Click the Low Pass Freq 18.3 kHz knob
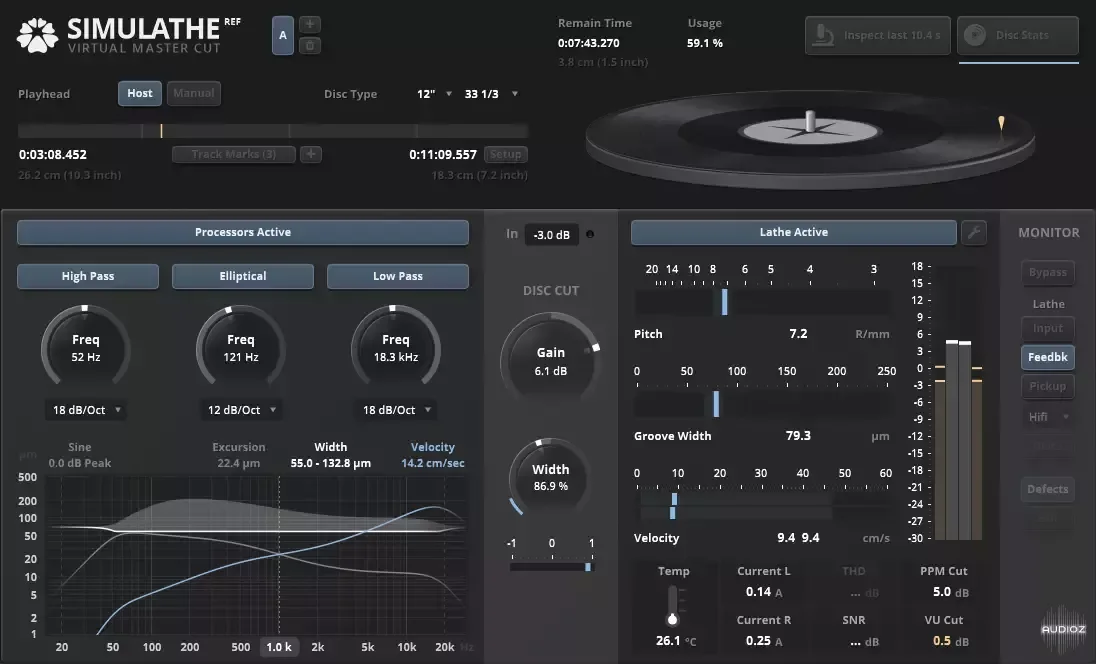The height and width of the screenshot is (664, 1096). [x=396, y=347]
